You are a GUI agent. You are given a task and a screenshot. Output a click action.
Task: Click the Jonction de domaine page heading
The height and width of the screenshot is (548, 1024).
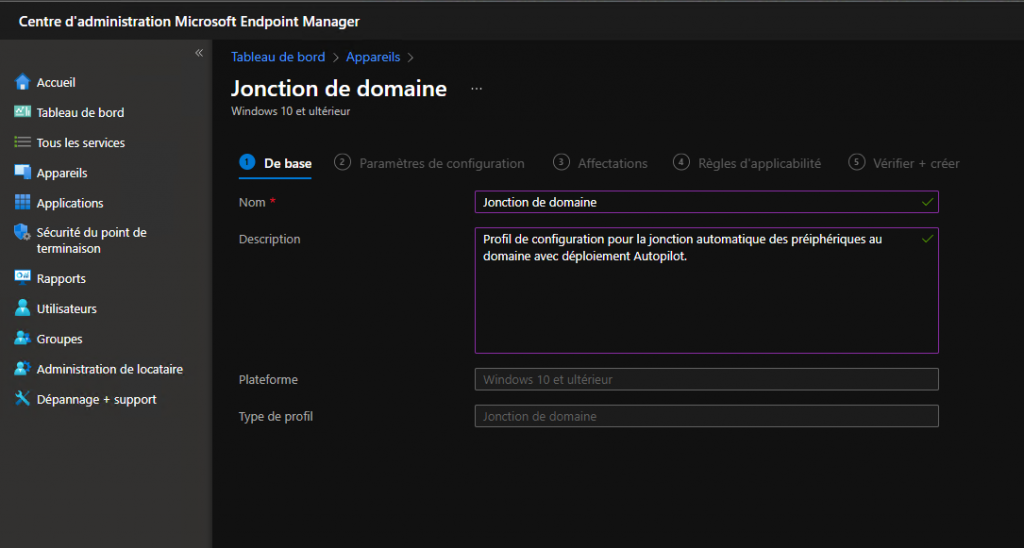[339, 88]
